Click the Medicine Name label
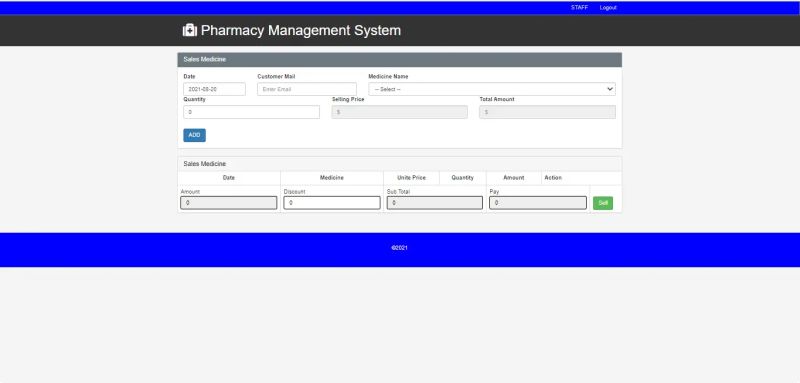Screen dimensions: 800x383 coord(388,76)
